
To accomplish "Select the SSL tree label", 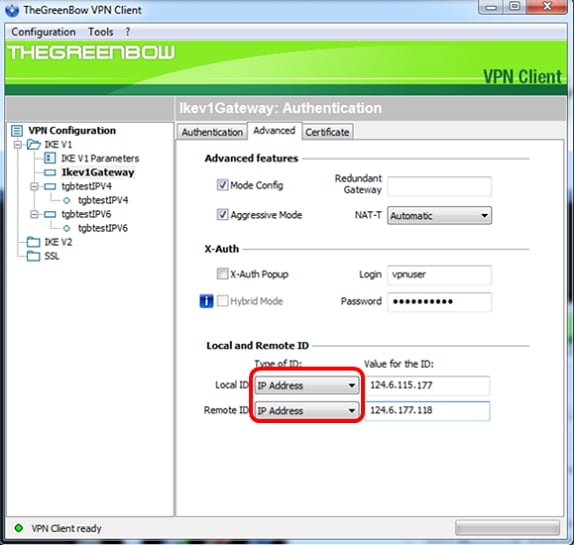I will click(x=52, y=256).
